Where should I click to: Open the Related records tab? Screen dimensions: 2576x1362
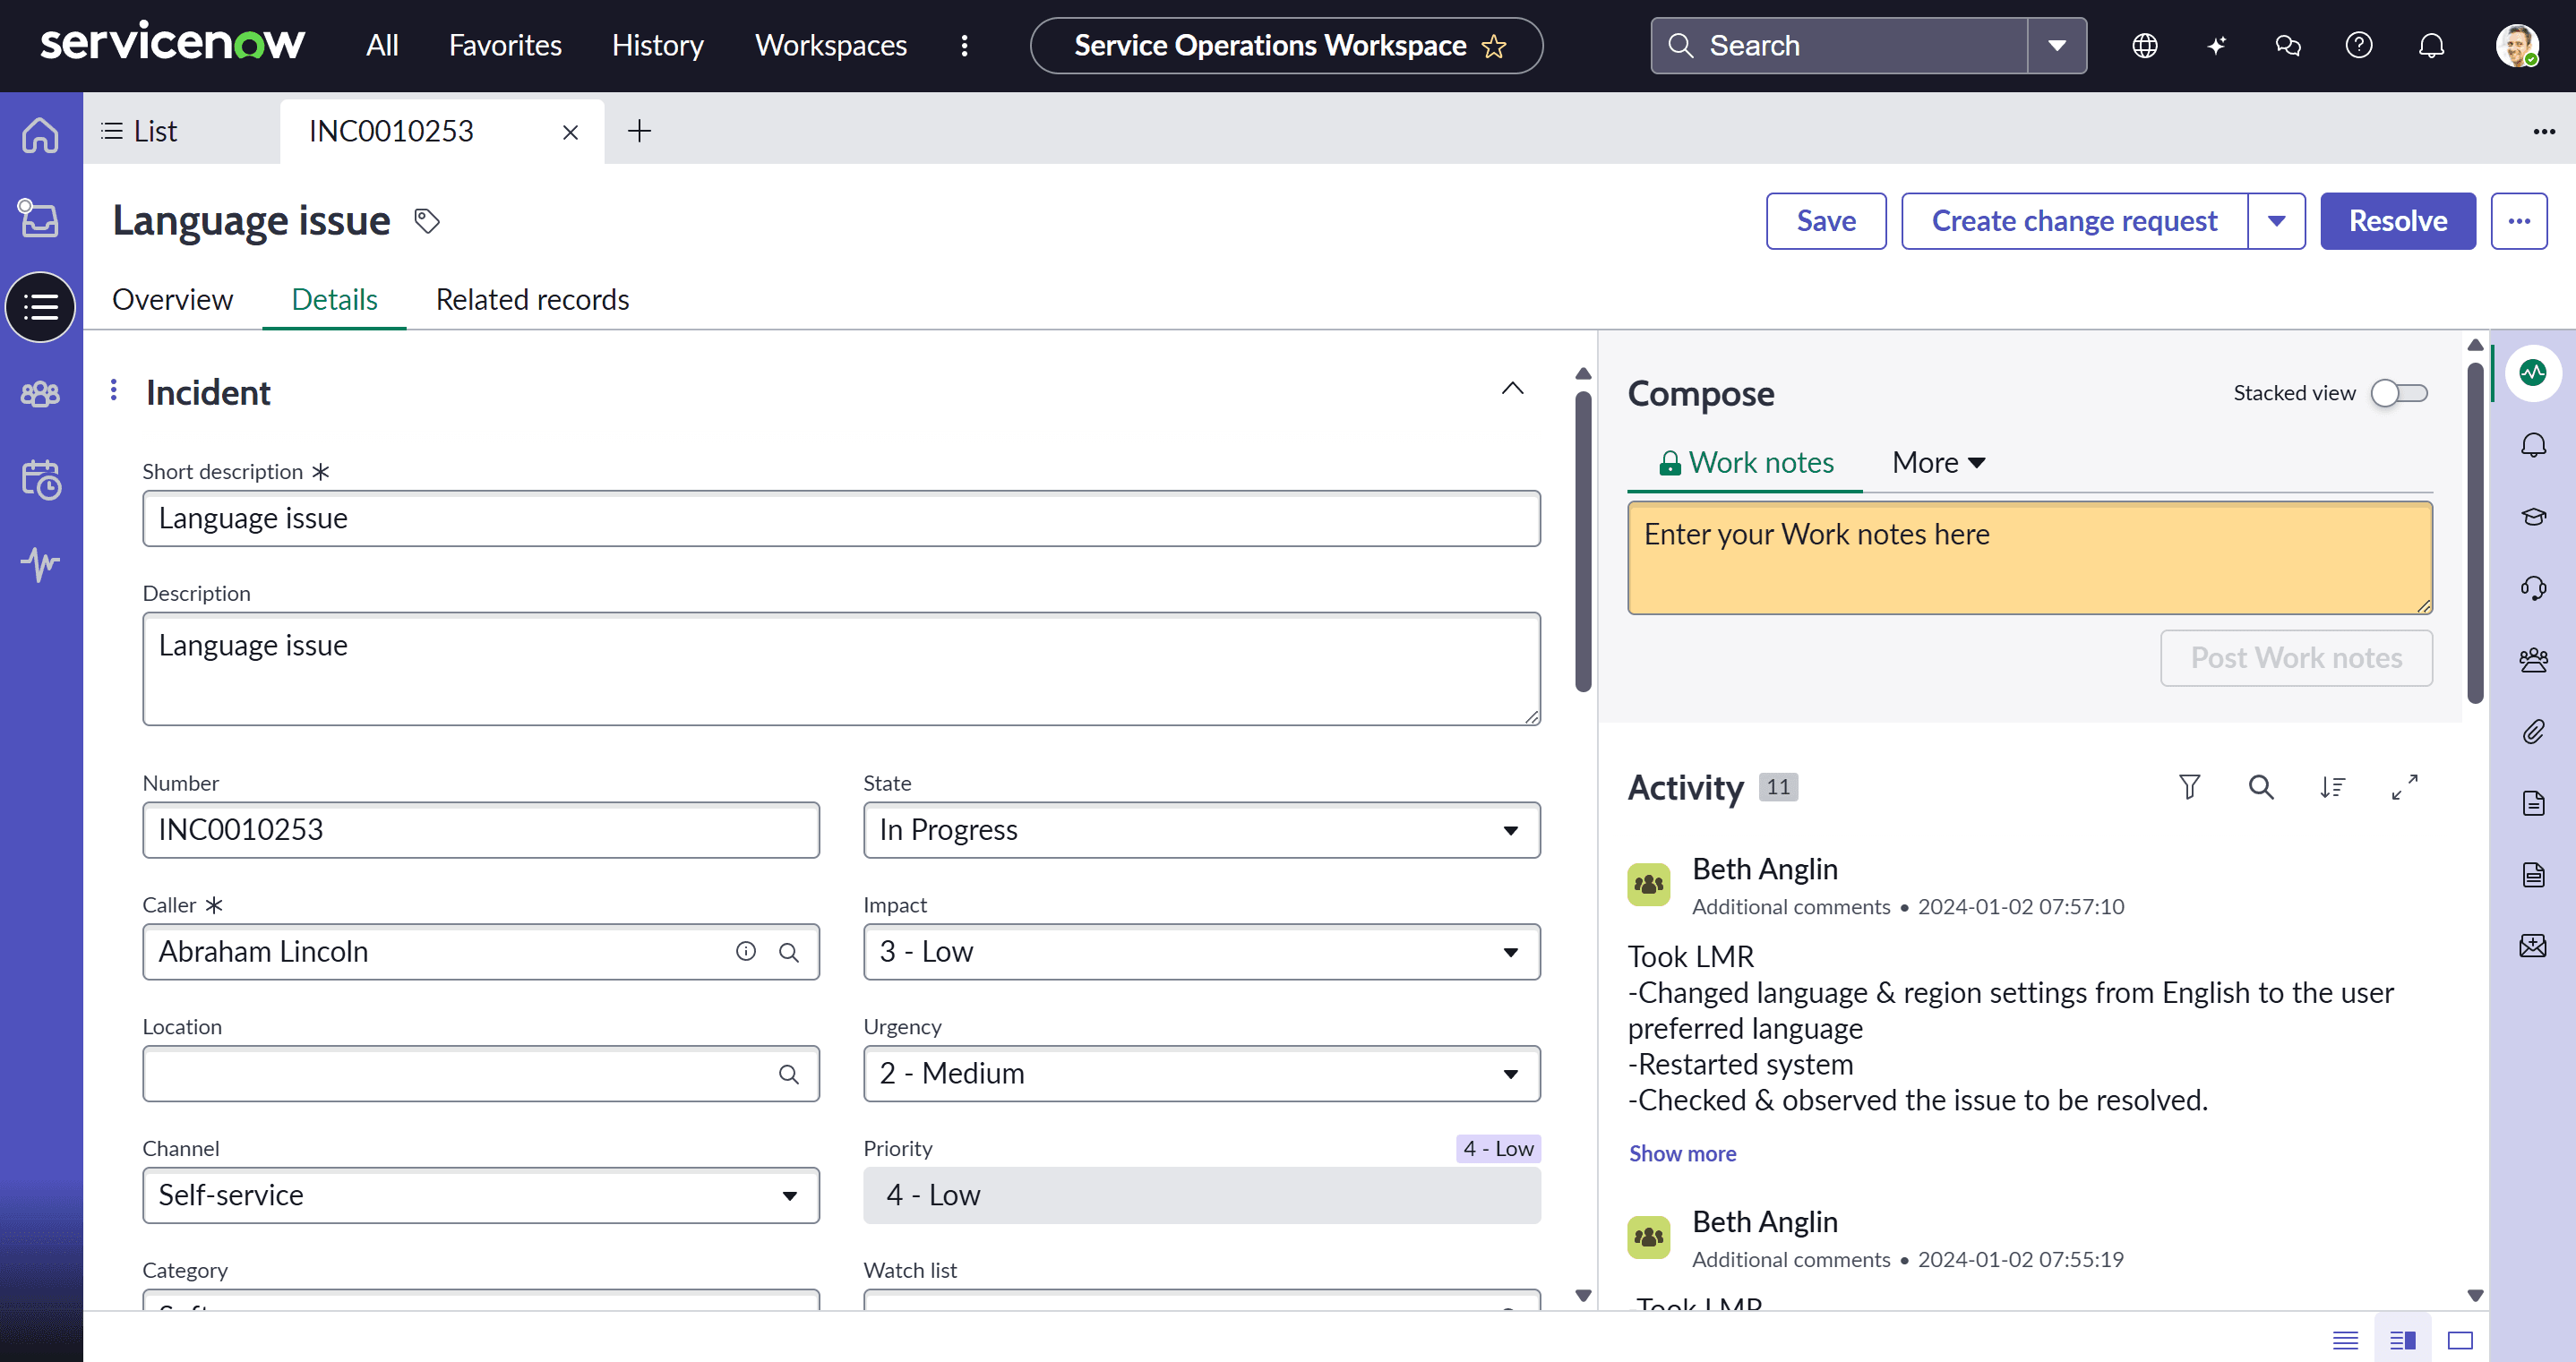531,299
